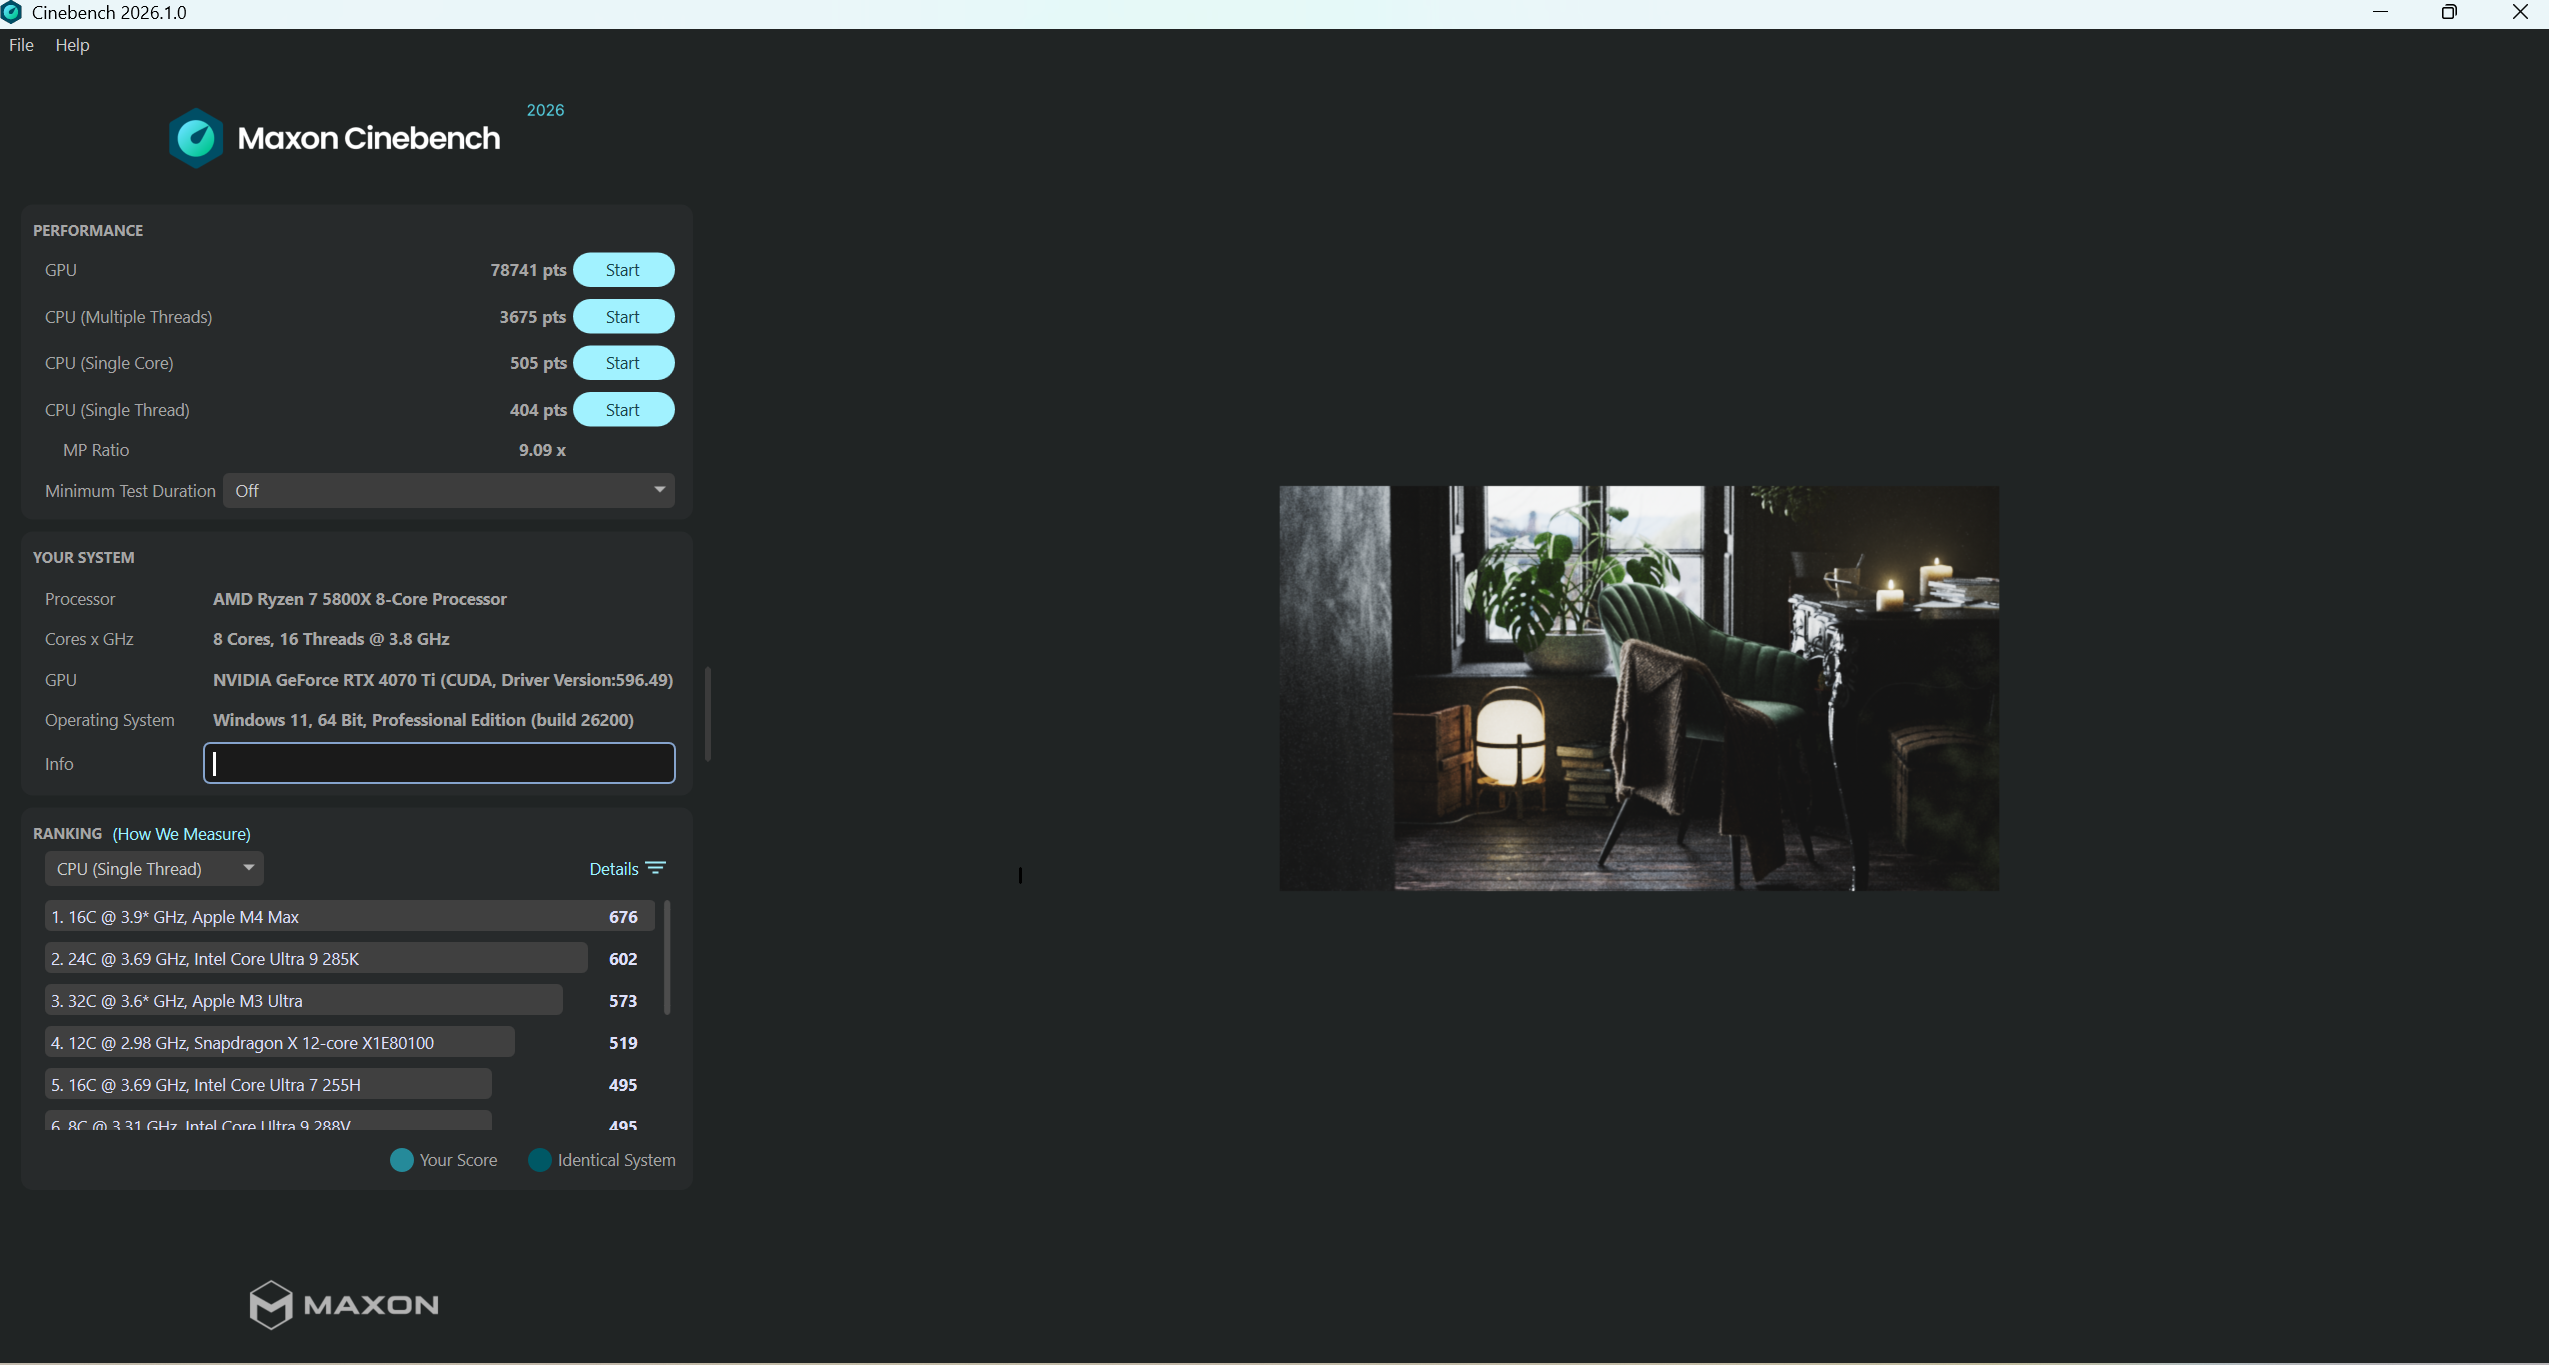Click the Maxon logo at the bottom
Screen dimensions: 2549x1365
(x=344, y=1305)
